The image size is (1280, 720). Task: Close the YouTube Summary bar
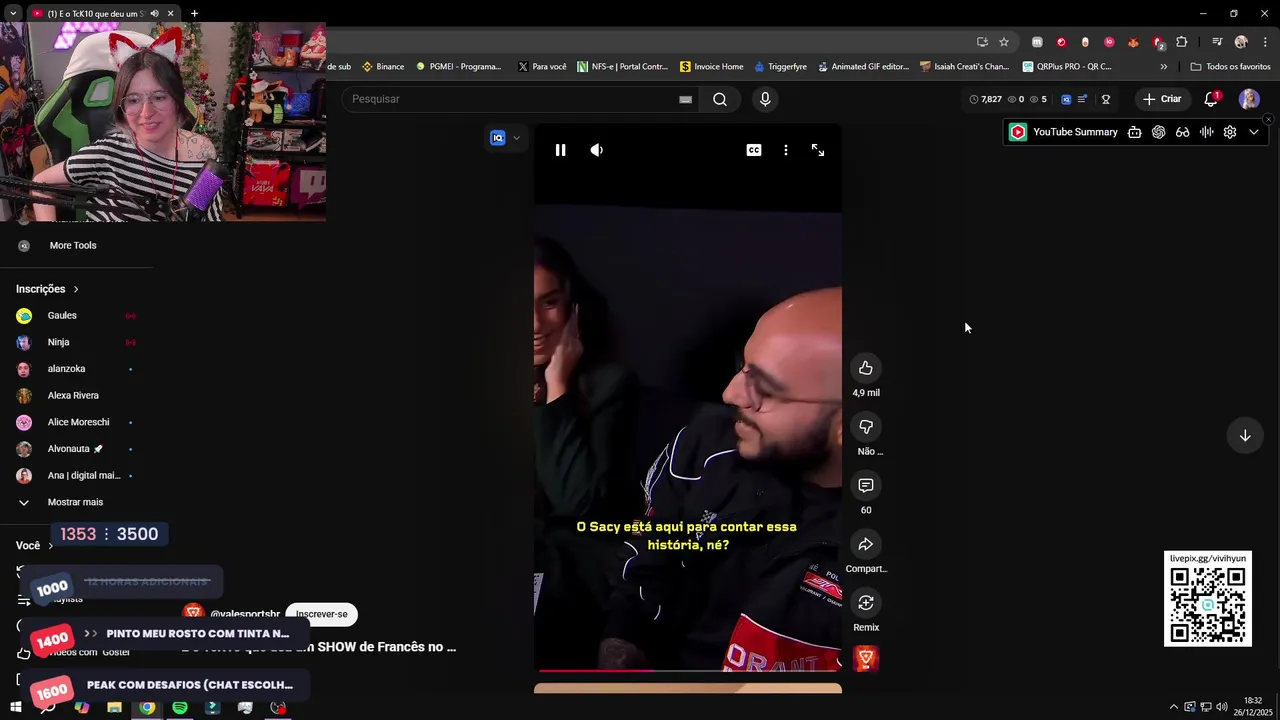(x=1268, y=119)
